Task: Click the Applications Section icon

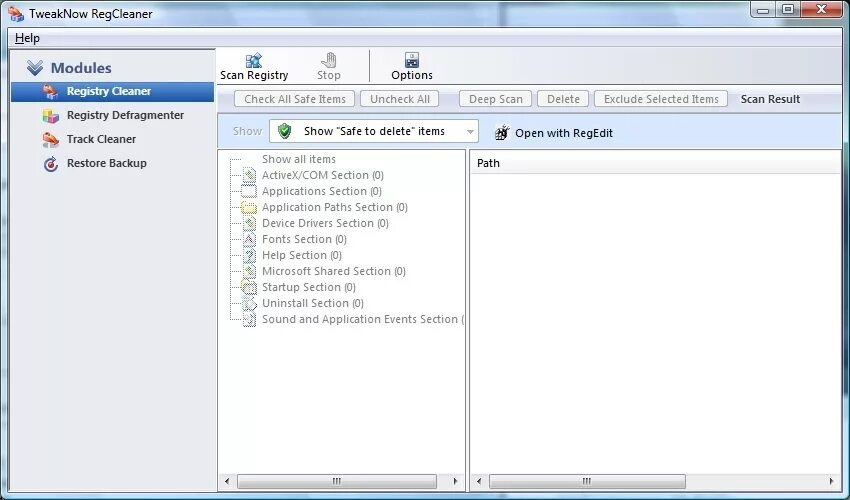Action: tap(249, 191)
